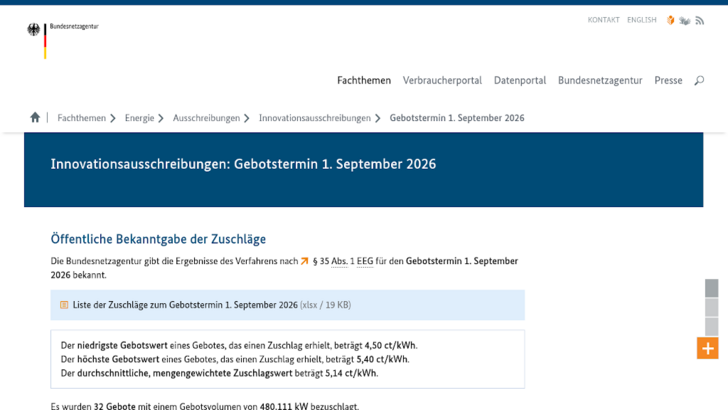Open the Bundesnetzagentur menu item

(x=600, y=80)
